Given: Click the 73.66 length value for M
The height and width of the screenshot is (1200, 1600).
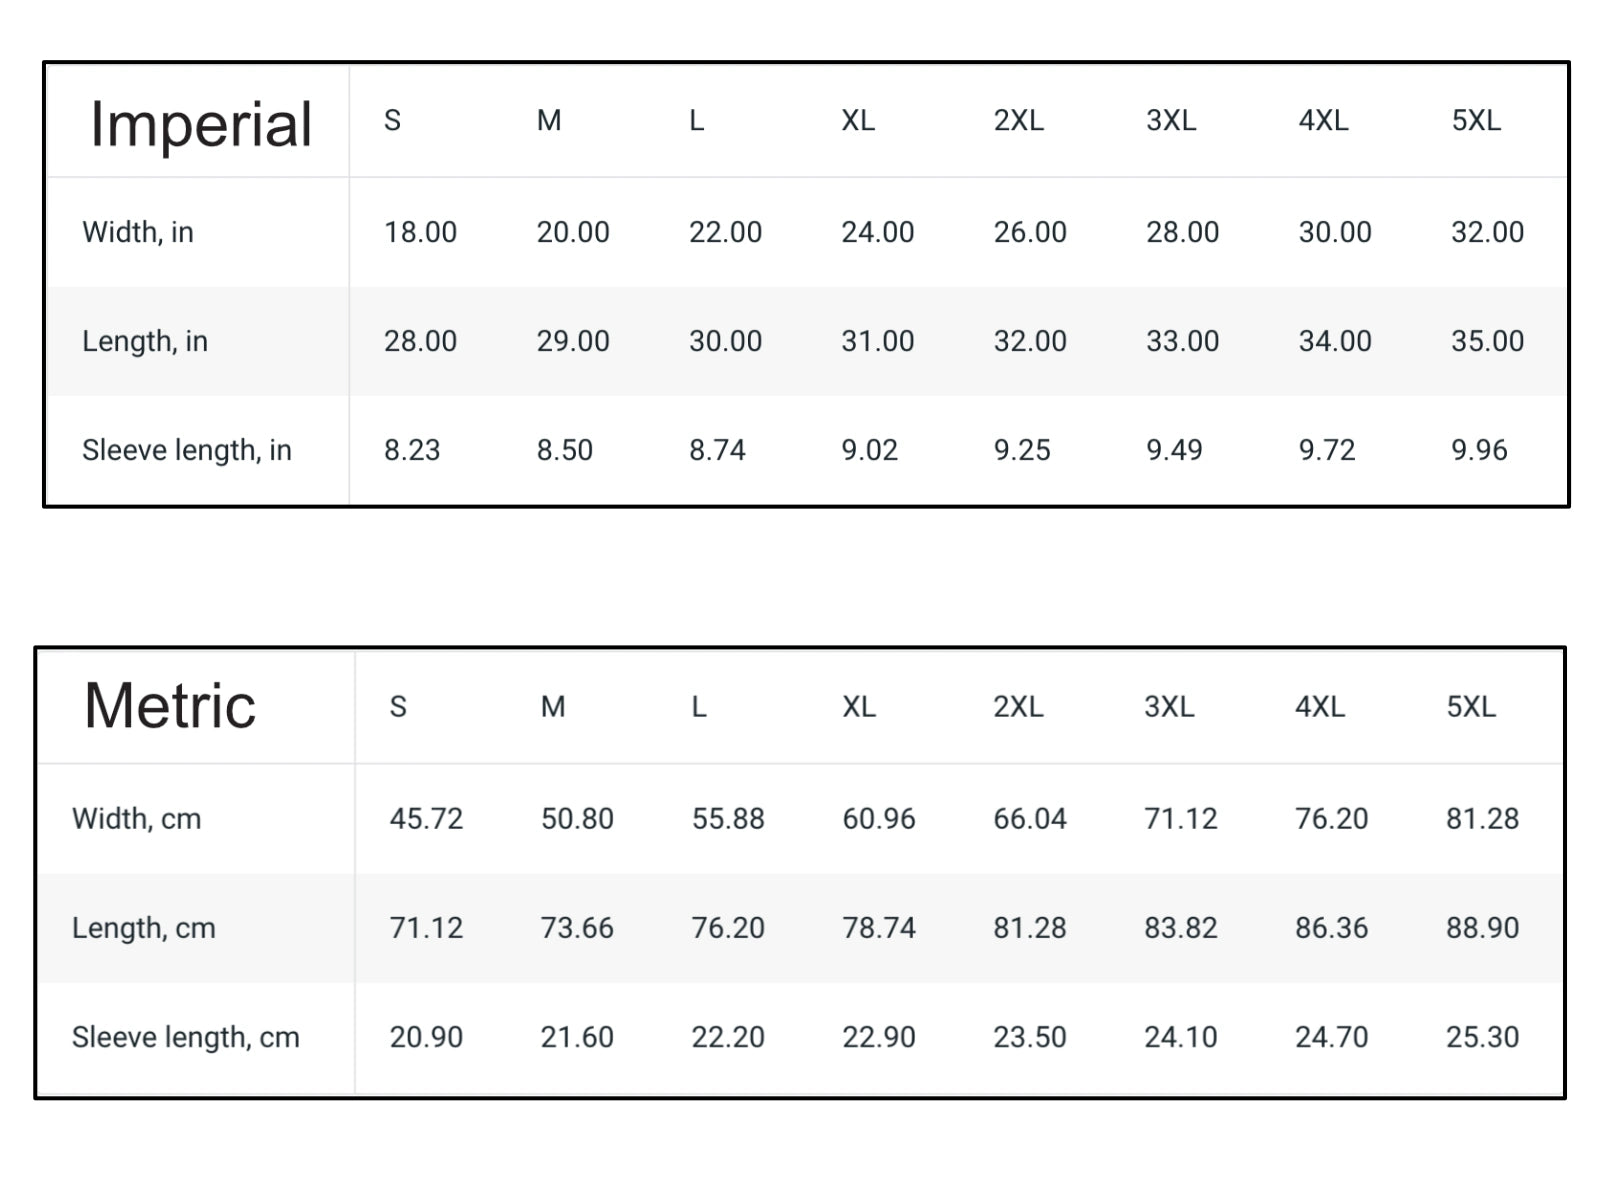Looking at the screenshot, I should [x=577, y=928].
